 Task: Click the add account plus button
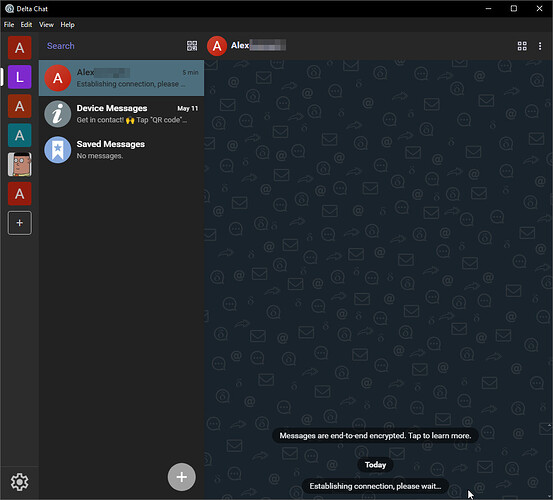click(x=20, y=223)
